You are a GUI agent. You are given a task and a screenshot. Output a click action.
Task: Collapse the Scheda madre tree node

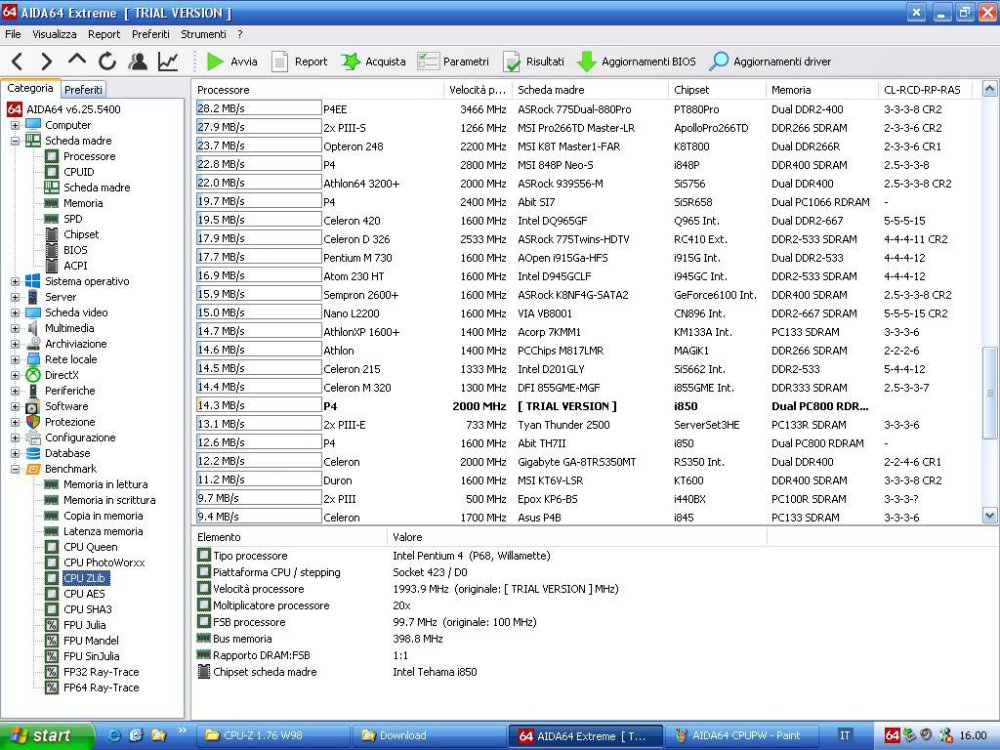(x=15, y=141)
